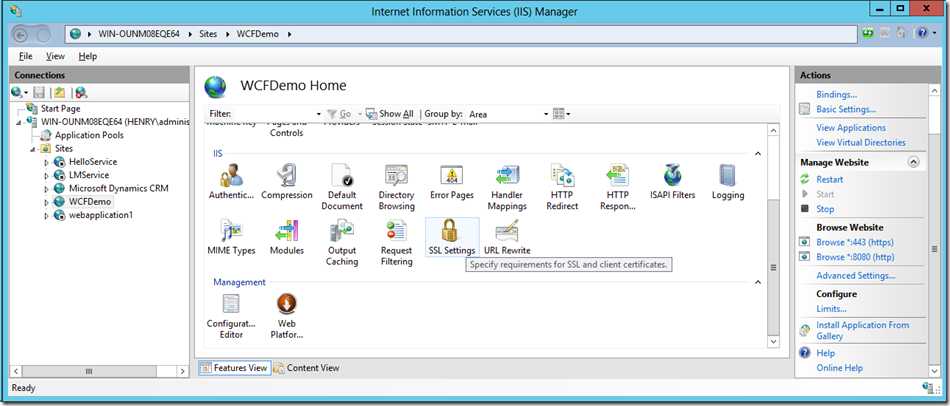The image size is (950, 406).
Task: Open the Filter dropdown arrow
Action: point(319,114)
